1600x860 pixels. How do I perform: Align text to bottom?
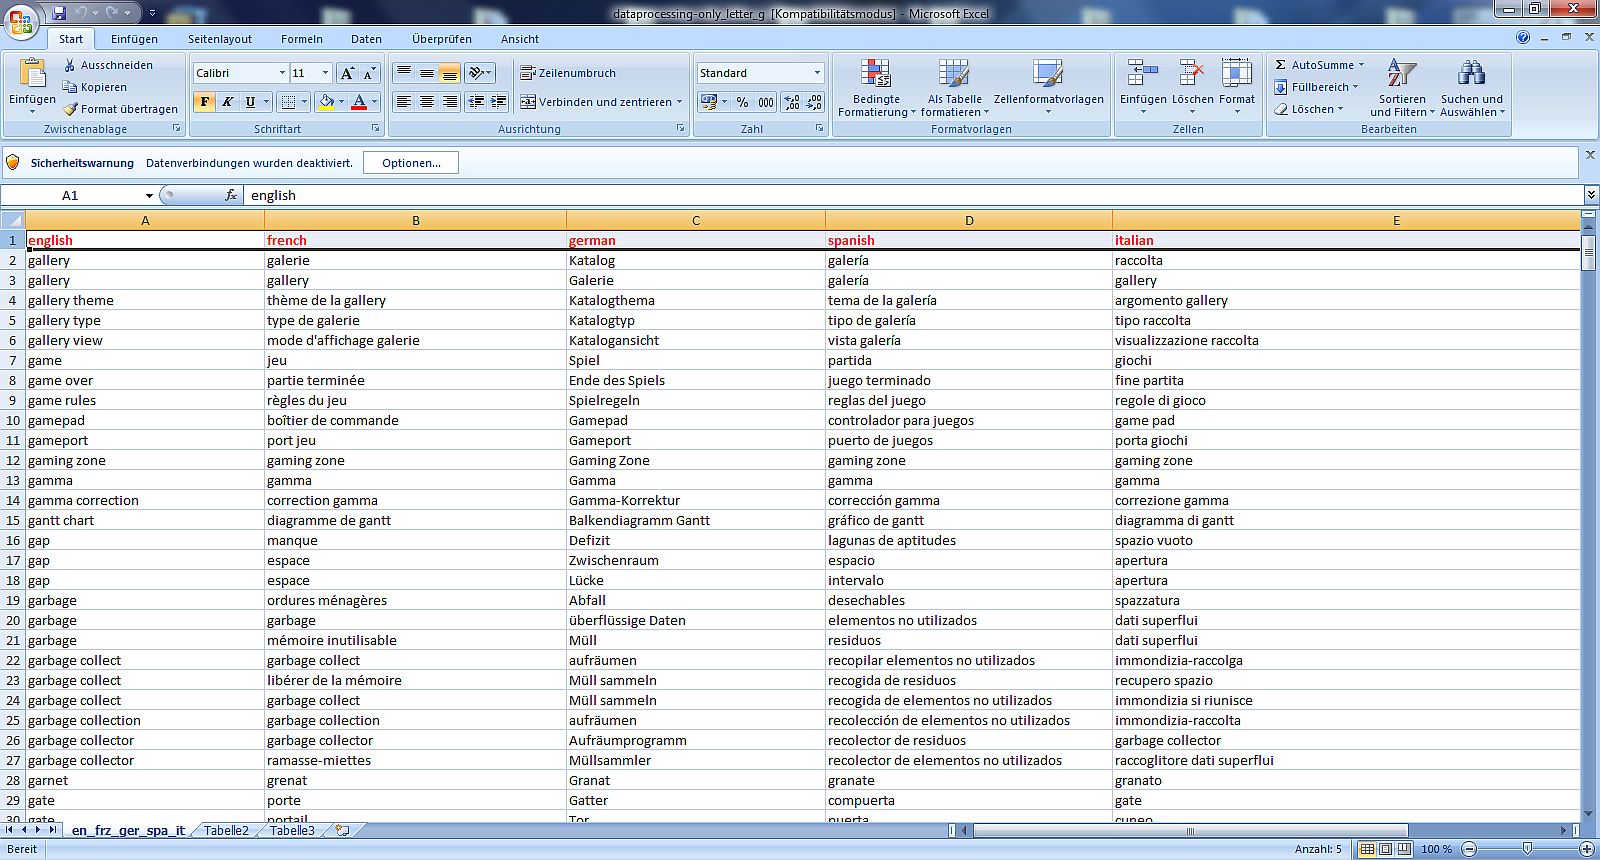coord(449,73)
